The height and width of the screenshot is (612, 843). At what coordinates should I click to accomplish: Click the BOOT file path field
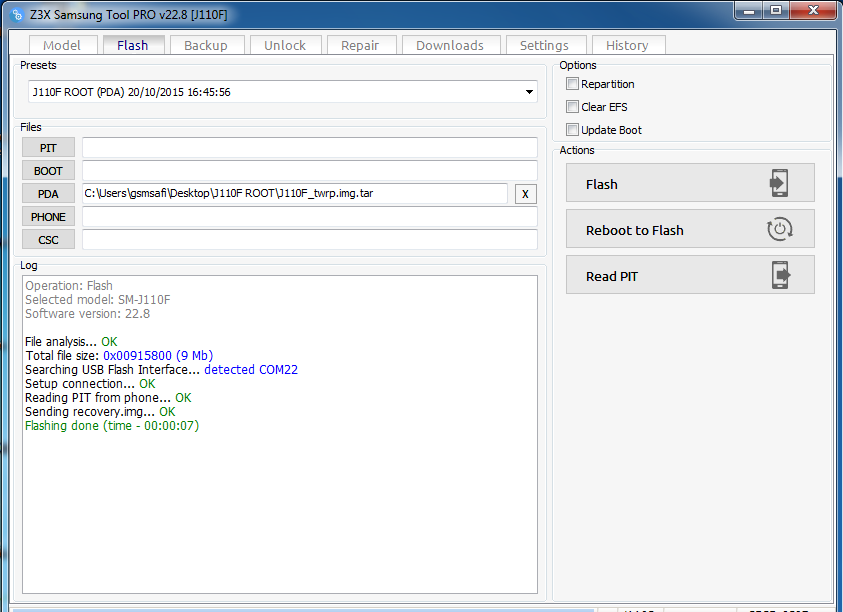coord(310,171)
